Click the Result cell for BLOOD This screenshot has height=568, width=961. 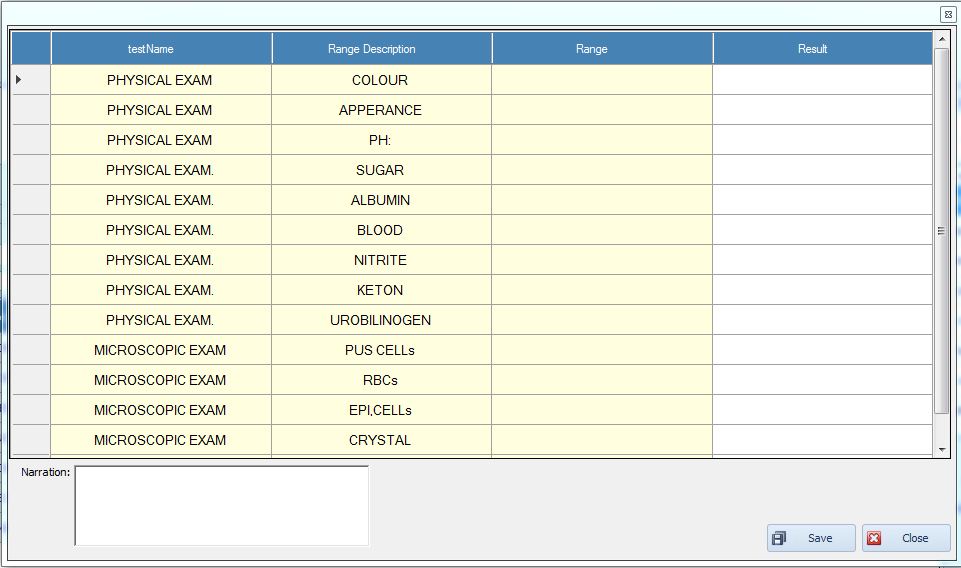coord(822,230)
